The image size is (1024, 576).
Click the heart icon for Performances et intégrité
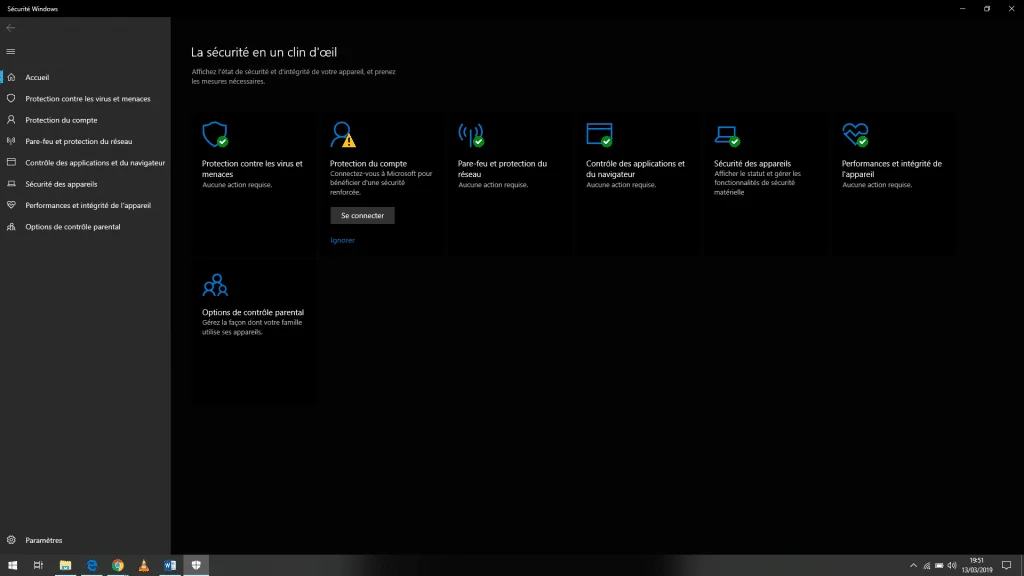click(x=855, y=135)
